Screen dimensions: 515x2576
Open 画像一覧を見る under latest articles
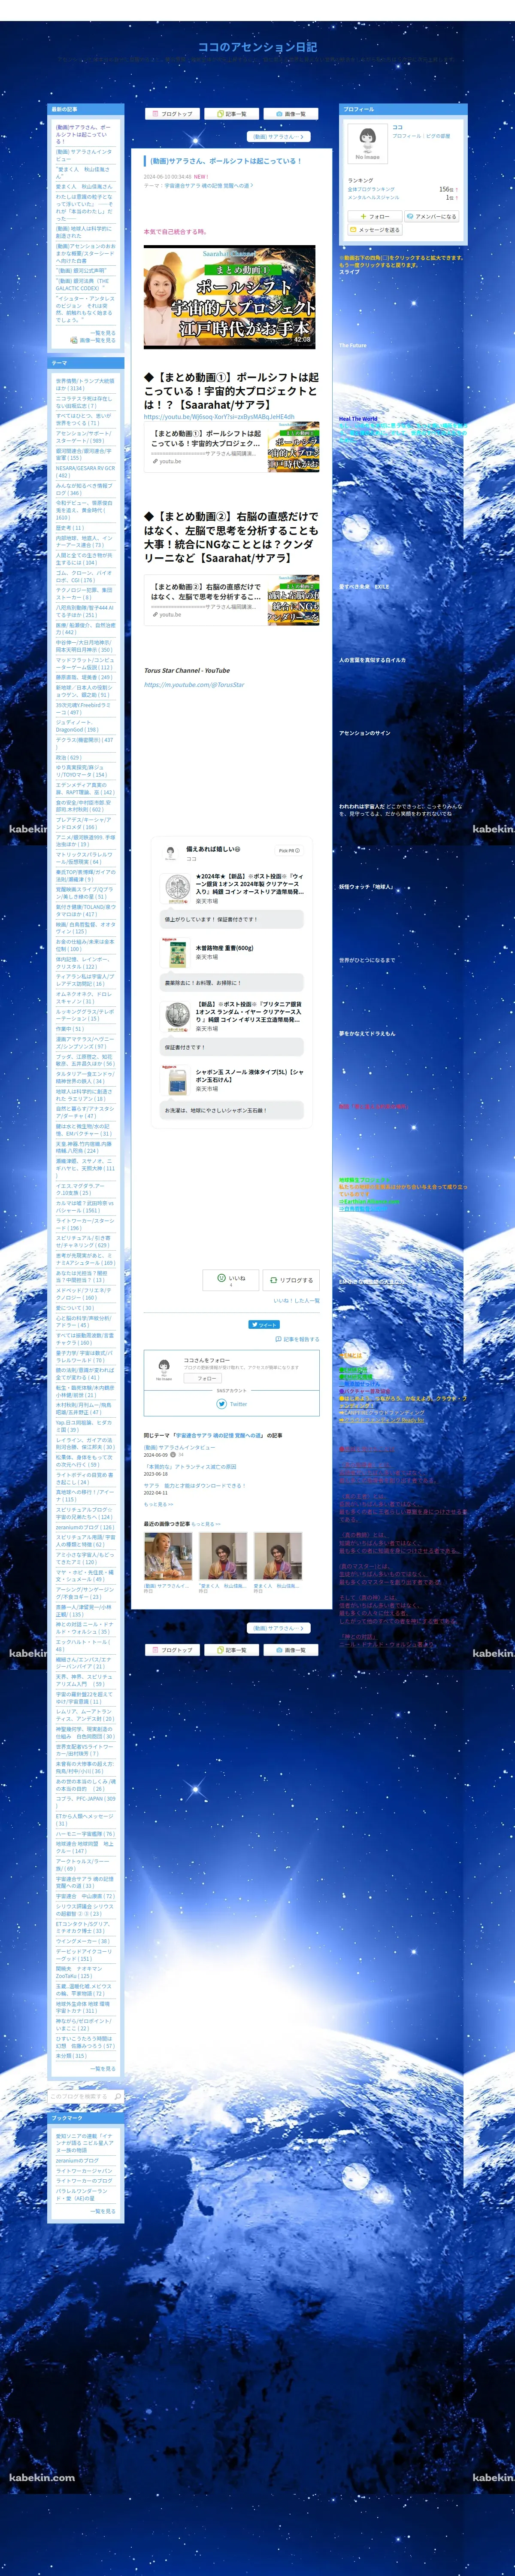pos(94,340)
